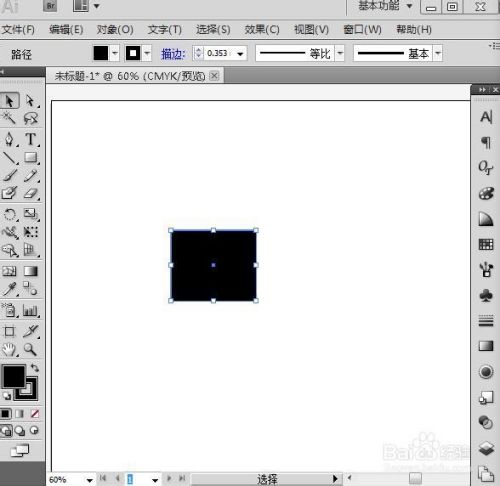Viewport: 500px width, 486px height.
Task: Set paint mode to Gradient
Action: 20,414
